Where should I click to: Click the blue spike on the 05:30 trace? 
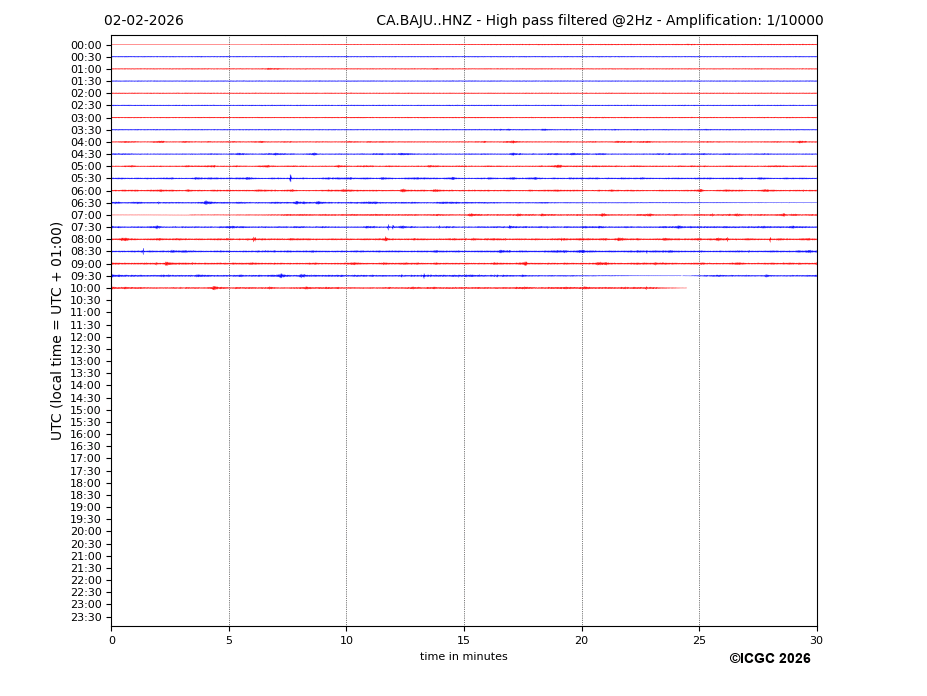pos(291,178)
